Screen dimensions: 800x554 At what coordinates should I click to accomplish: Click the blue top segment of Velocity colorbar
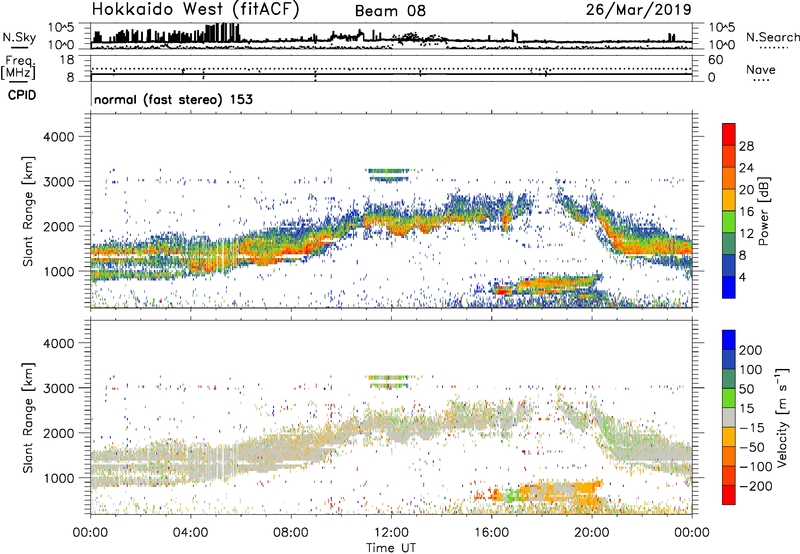pos(729,340)
